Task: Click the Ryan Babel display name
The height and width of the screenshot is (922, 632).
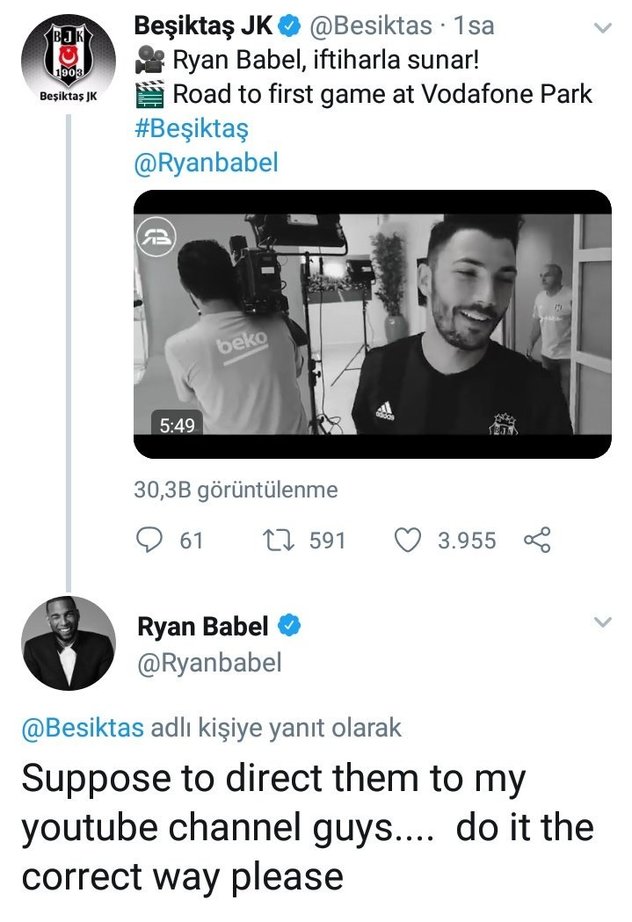Action: click(x=201, y=627)
